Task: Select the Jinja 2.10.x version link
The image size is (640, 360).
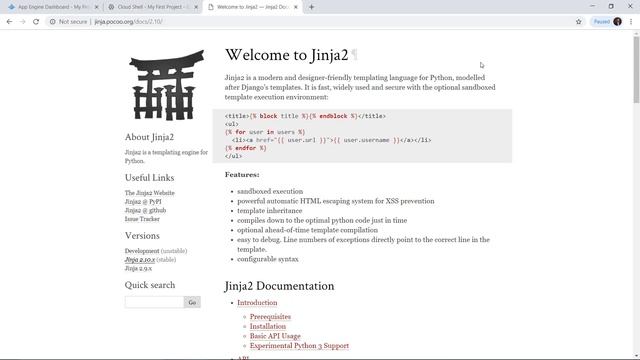Action: tap(140, 260)
